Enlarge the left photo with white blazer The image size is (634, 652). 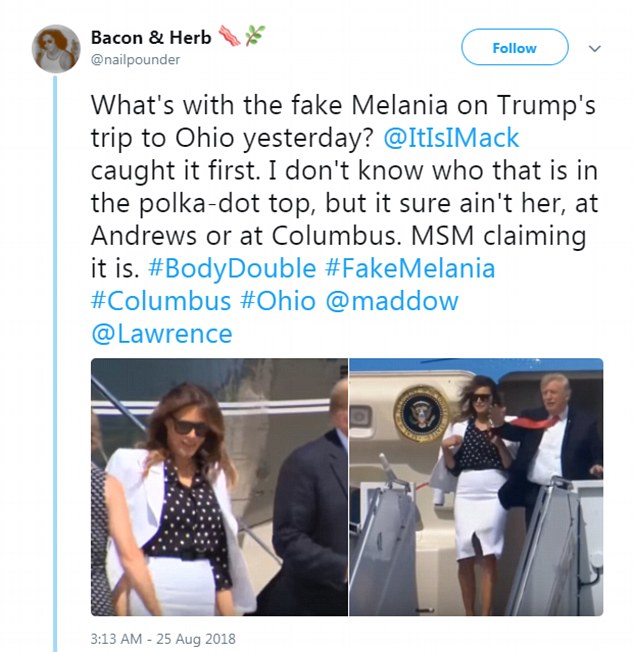click(219, 487)
